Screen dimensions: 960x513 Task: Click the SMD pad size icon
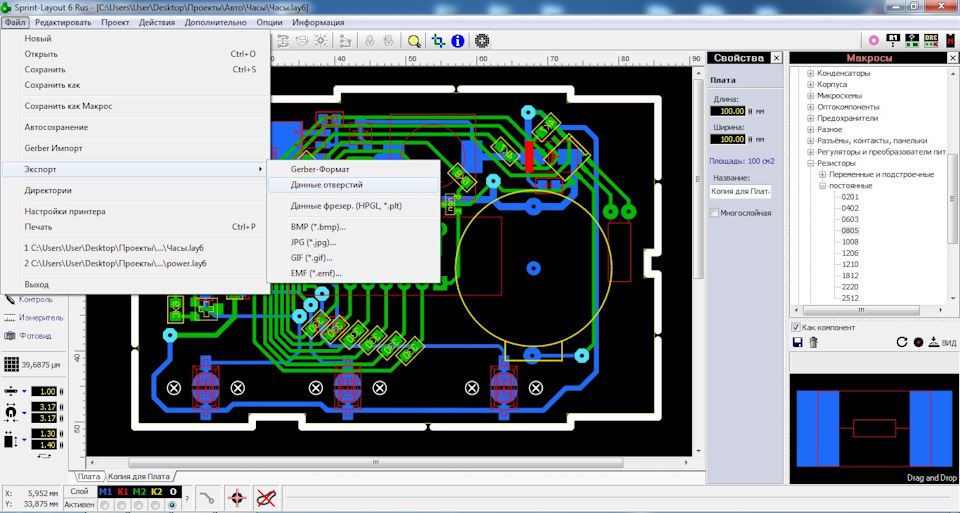11,439
